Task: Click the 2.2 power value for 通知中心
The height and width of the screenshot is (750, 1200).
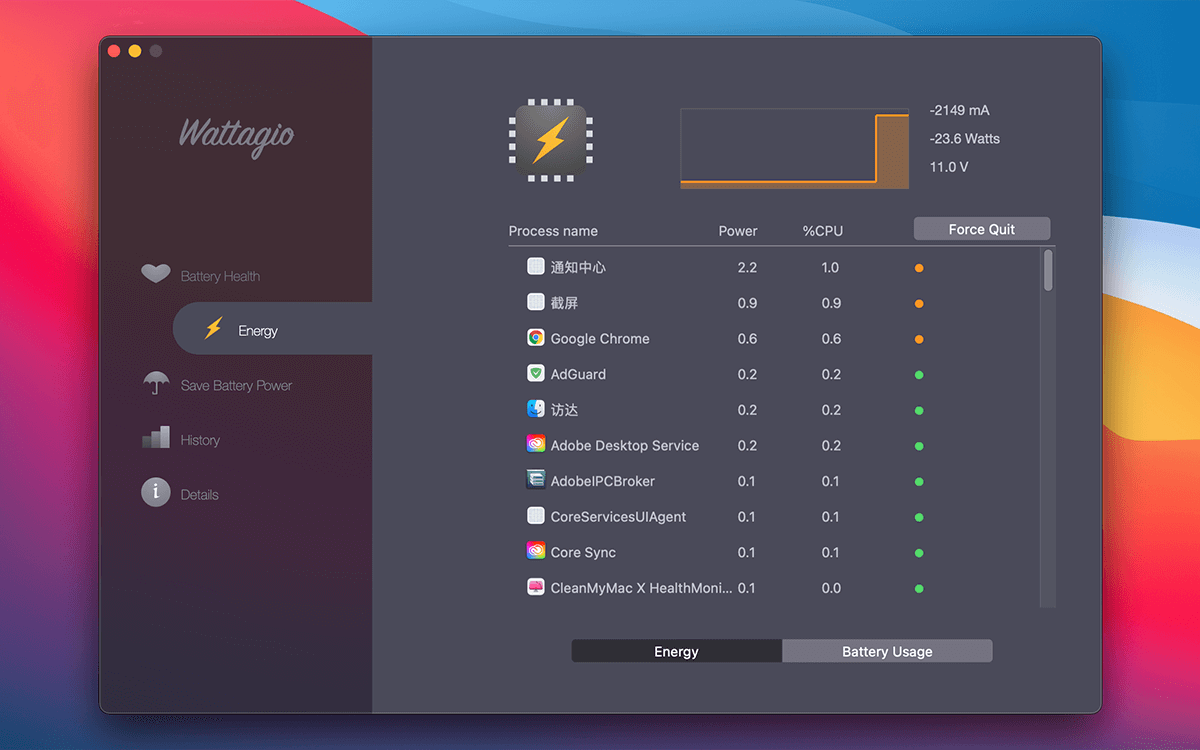Action: [747, 268]
